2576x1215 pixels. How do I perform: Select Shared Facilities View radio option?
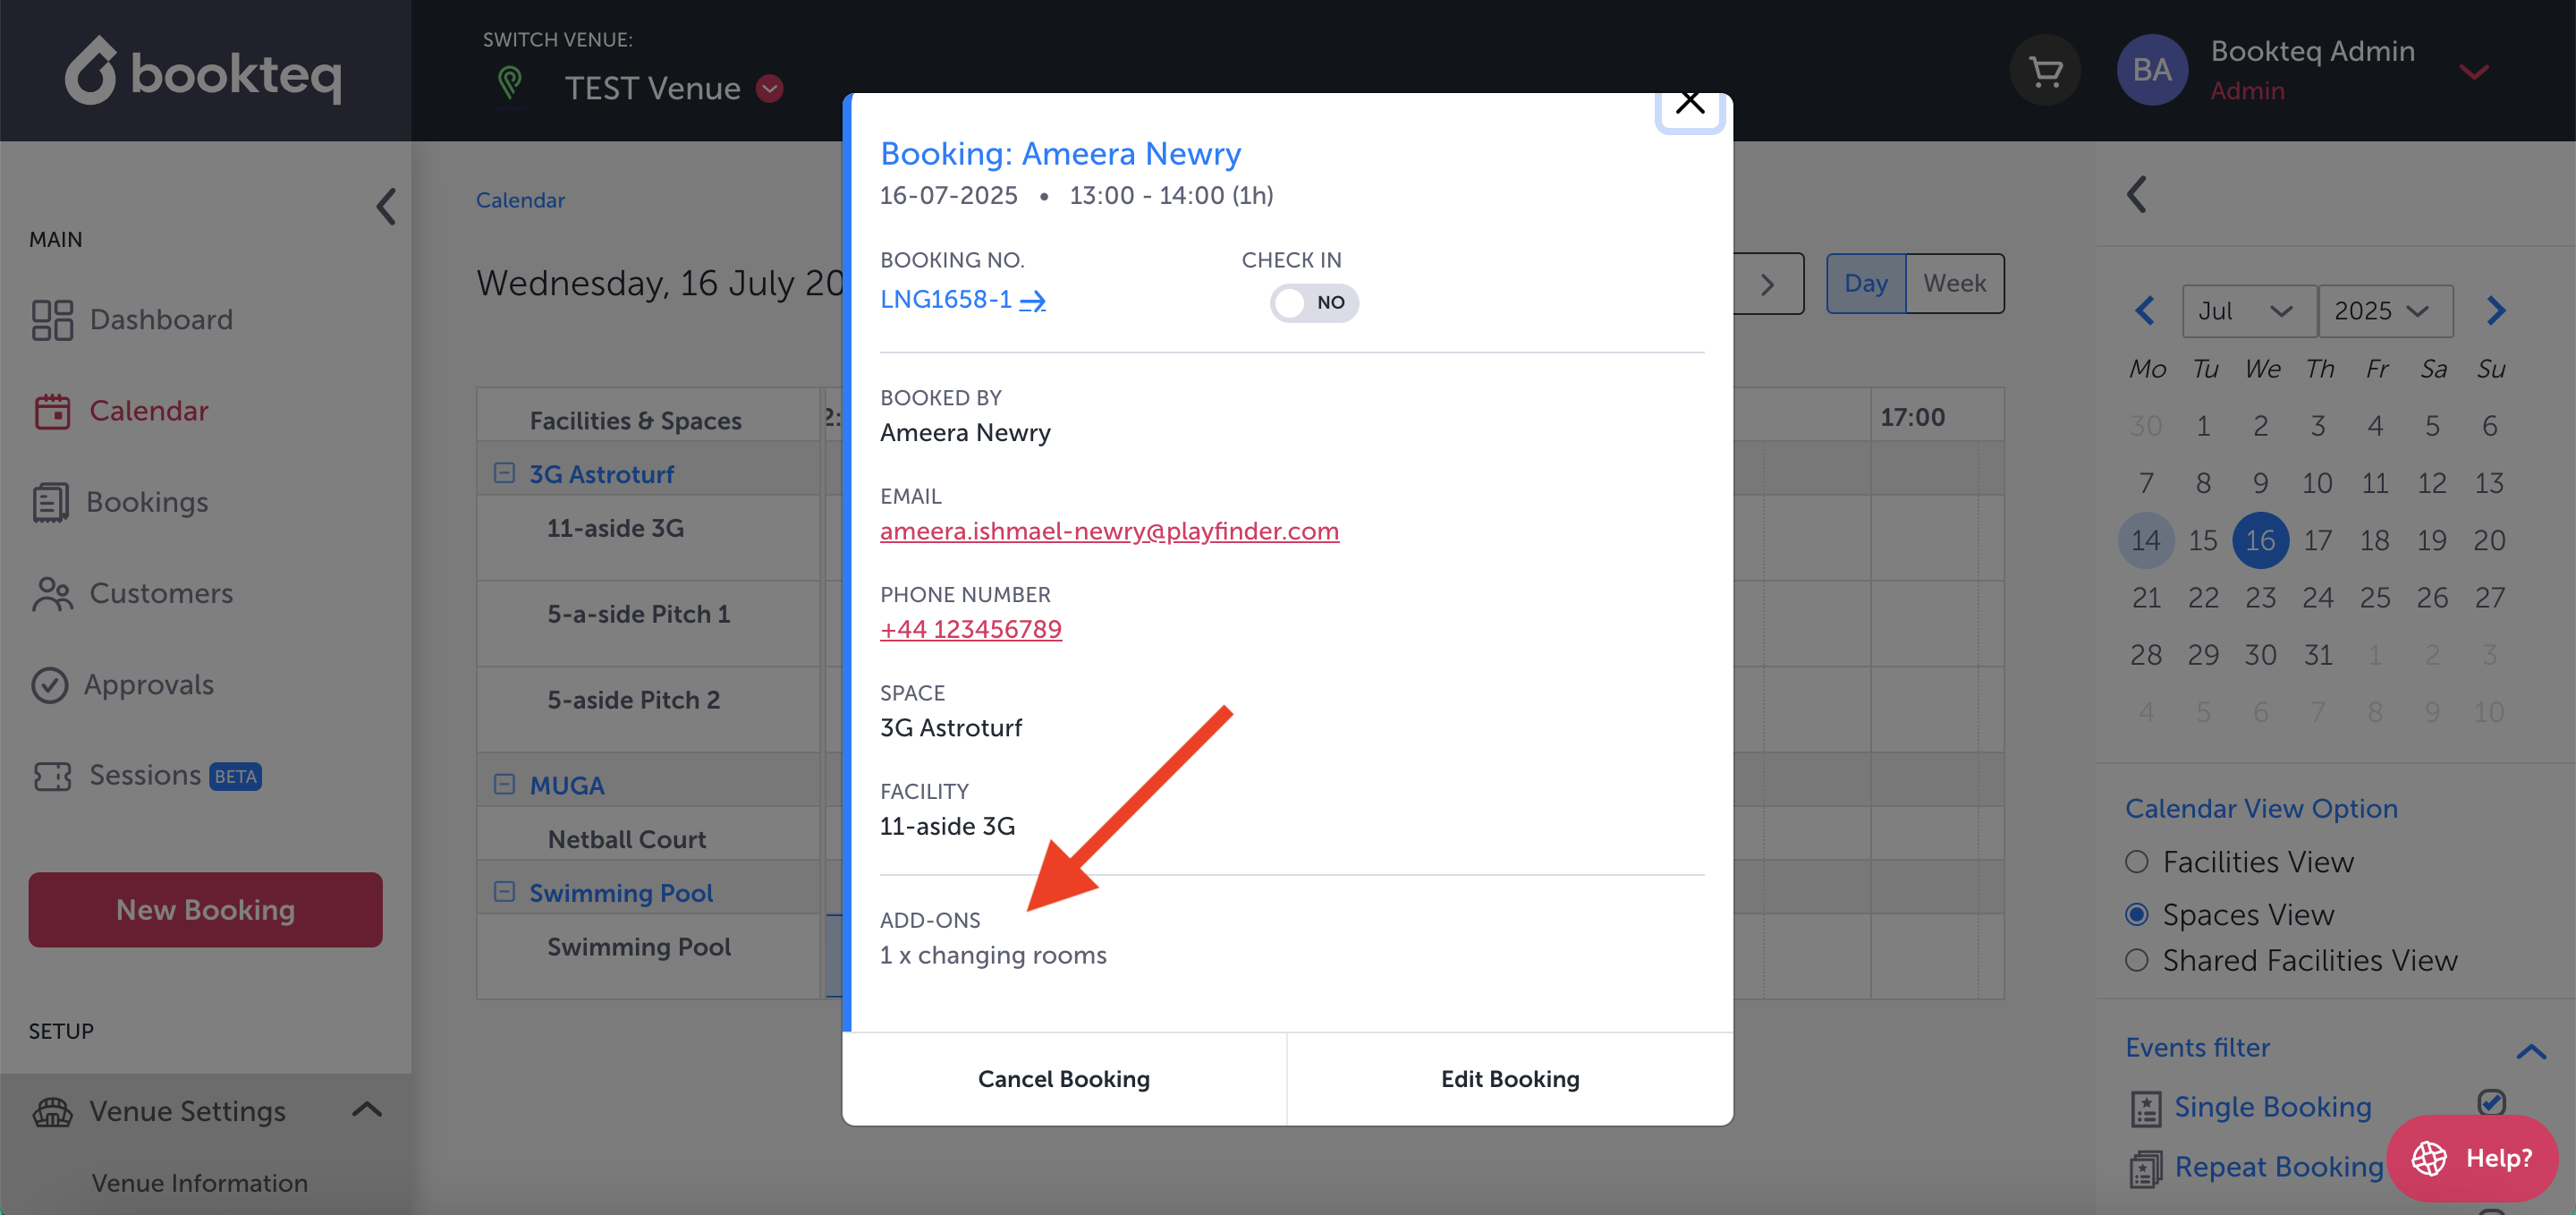pyautogui.click(x=2137, y=960)
